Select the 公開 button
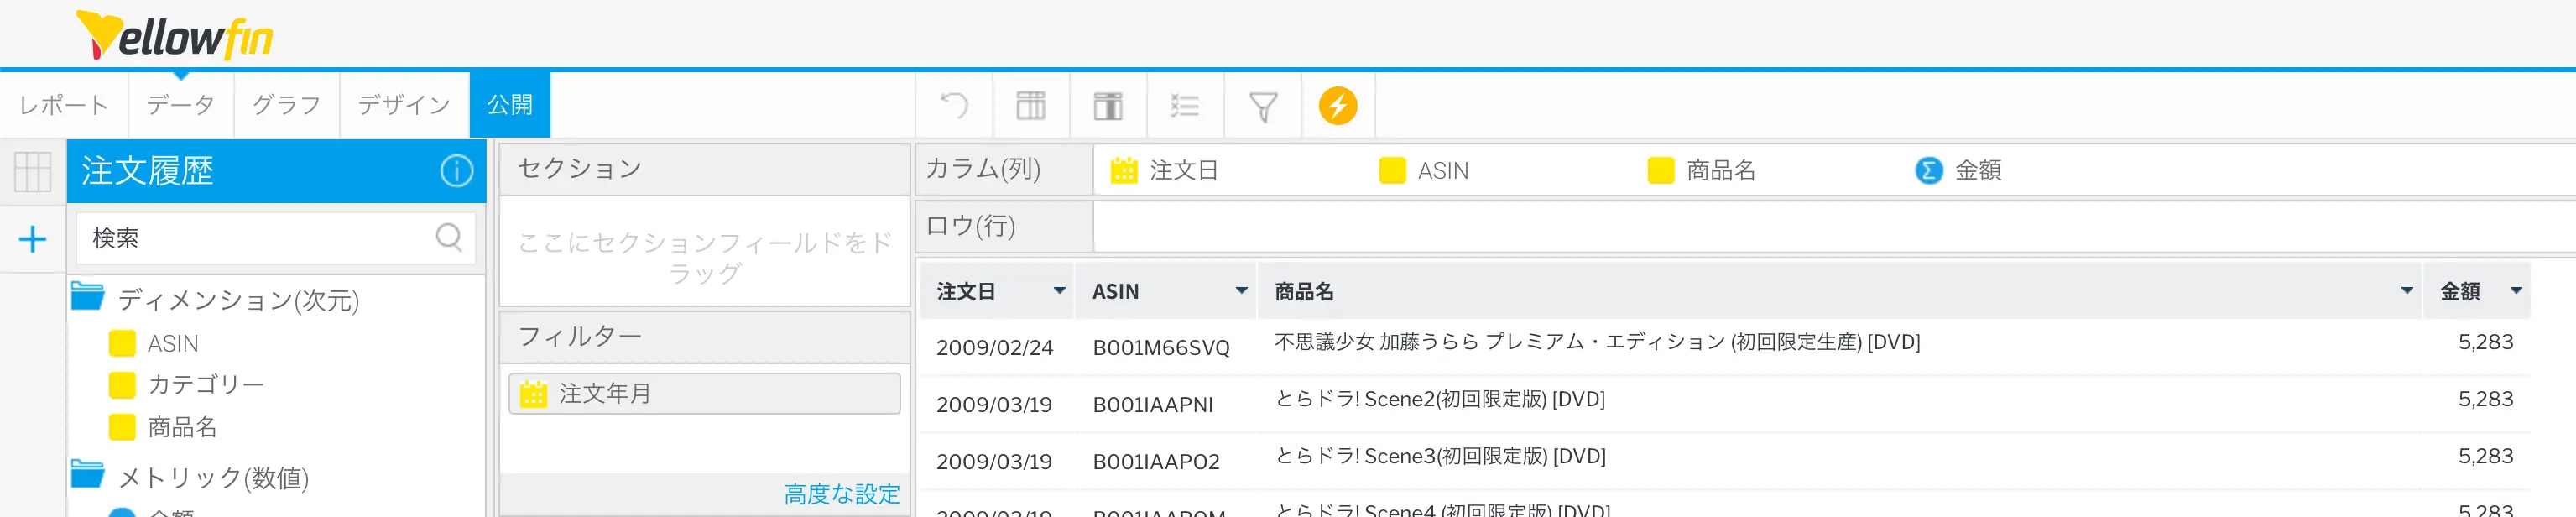Screen dimensions: 2576x517 509,105
